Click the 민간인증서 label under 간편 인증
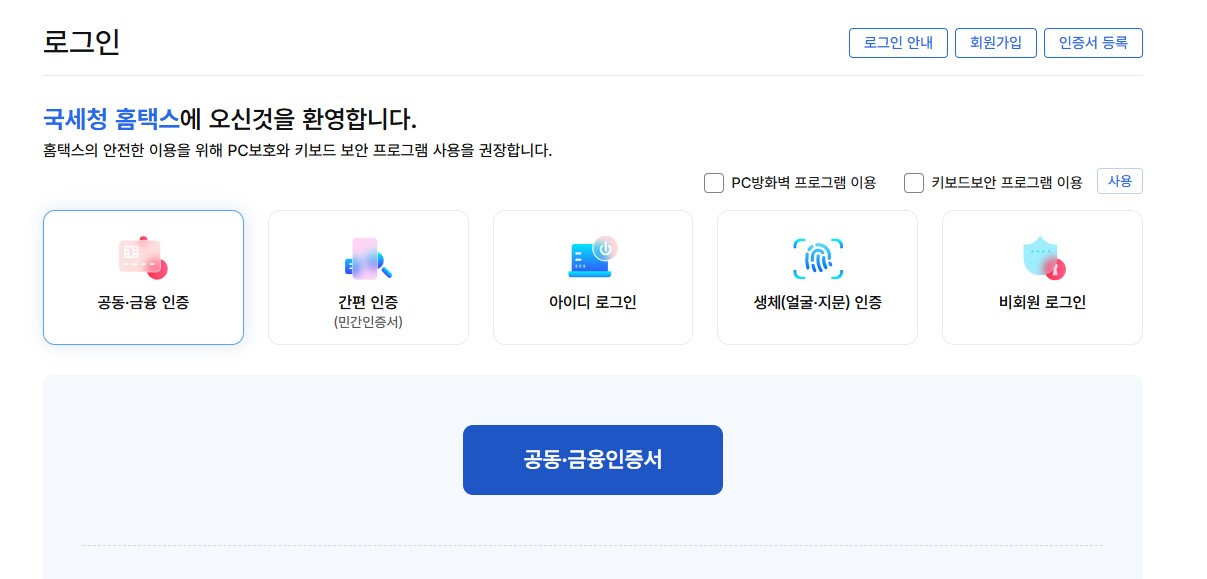 368,323
